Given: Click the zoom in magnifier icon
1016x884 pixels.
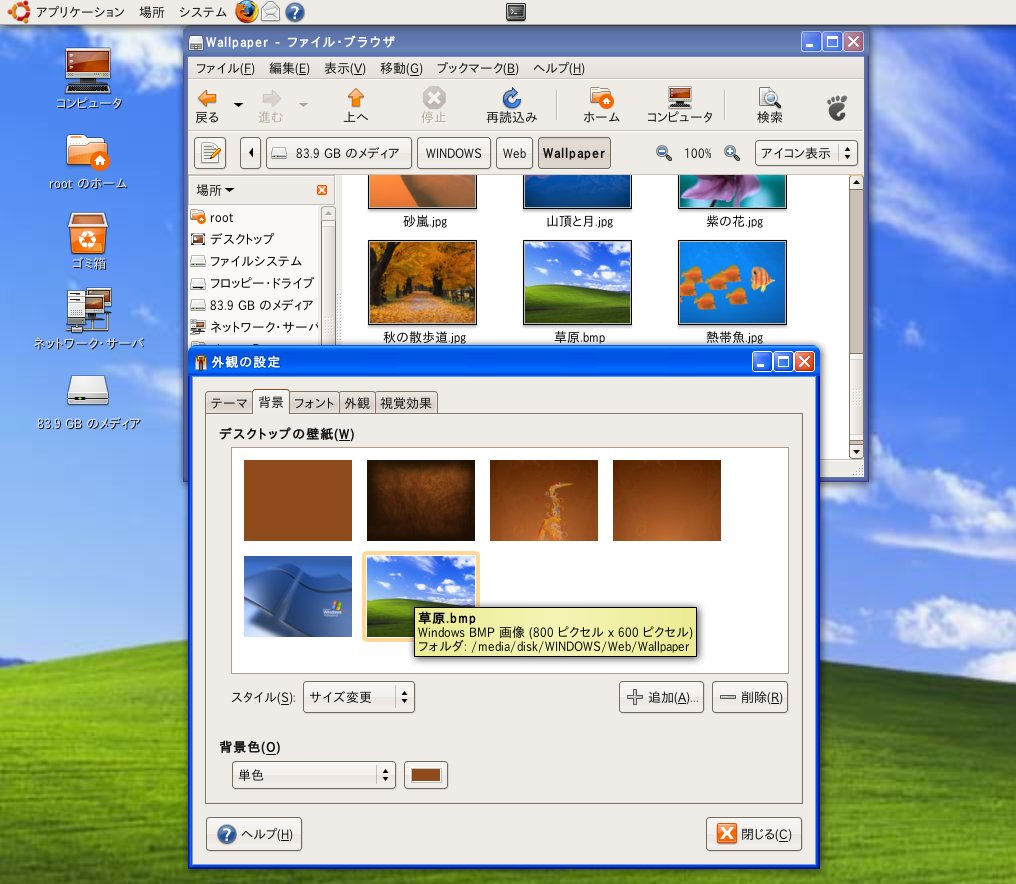Looking at the screenshot, I should point(732,153).
